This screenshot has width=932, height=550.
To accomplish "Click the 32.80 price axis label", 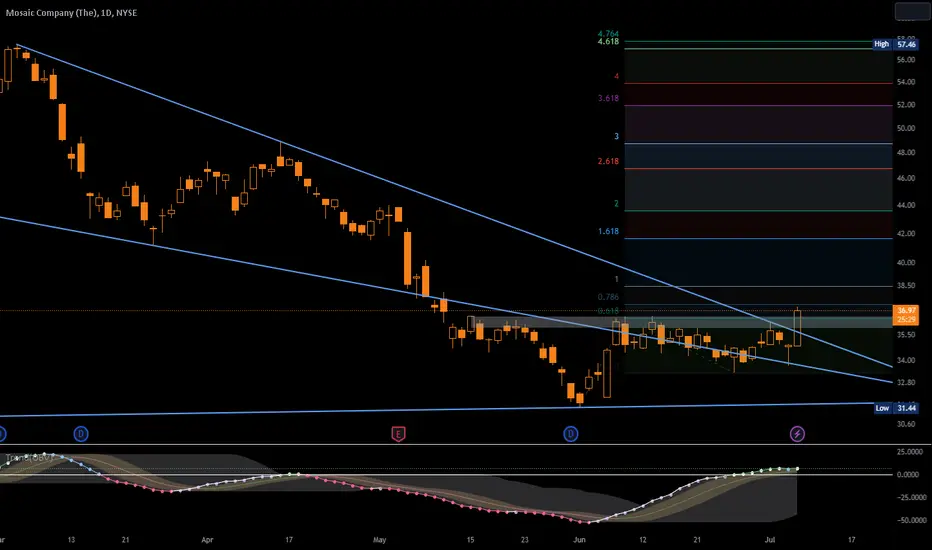I will point(906,382).
